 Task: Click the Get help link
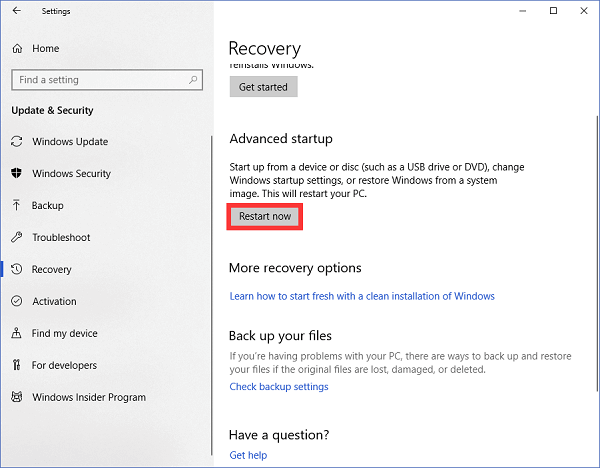(248, 455)
